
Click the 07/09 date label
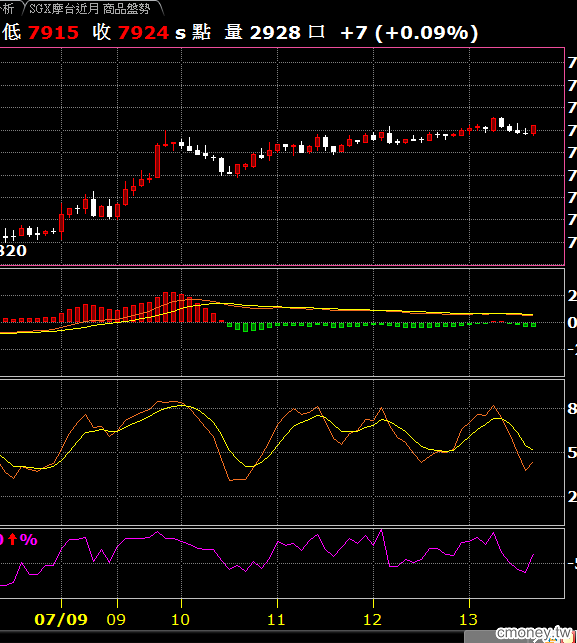click(x=61, y=619)
